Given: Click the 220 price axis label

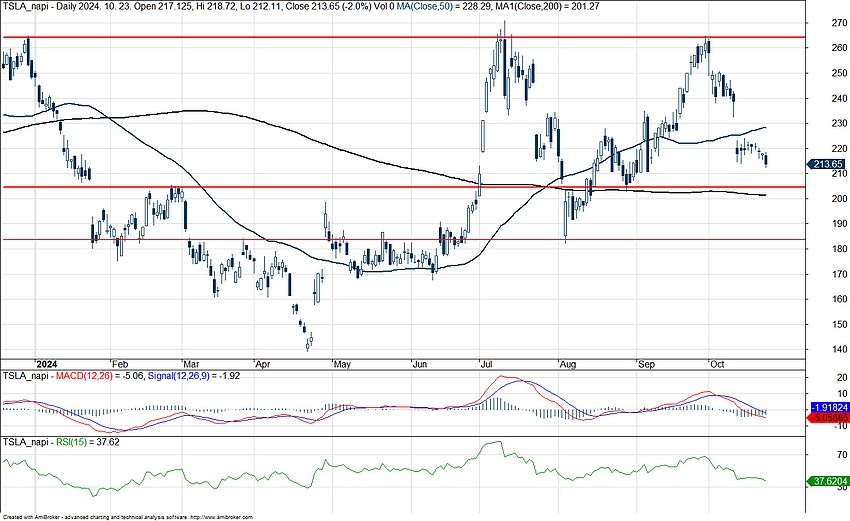Looking at the screenshot, I should [840, 148].
